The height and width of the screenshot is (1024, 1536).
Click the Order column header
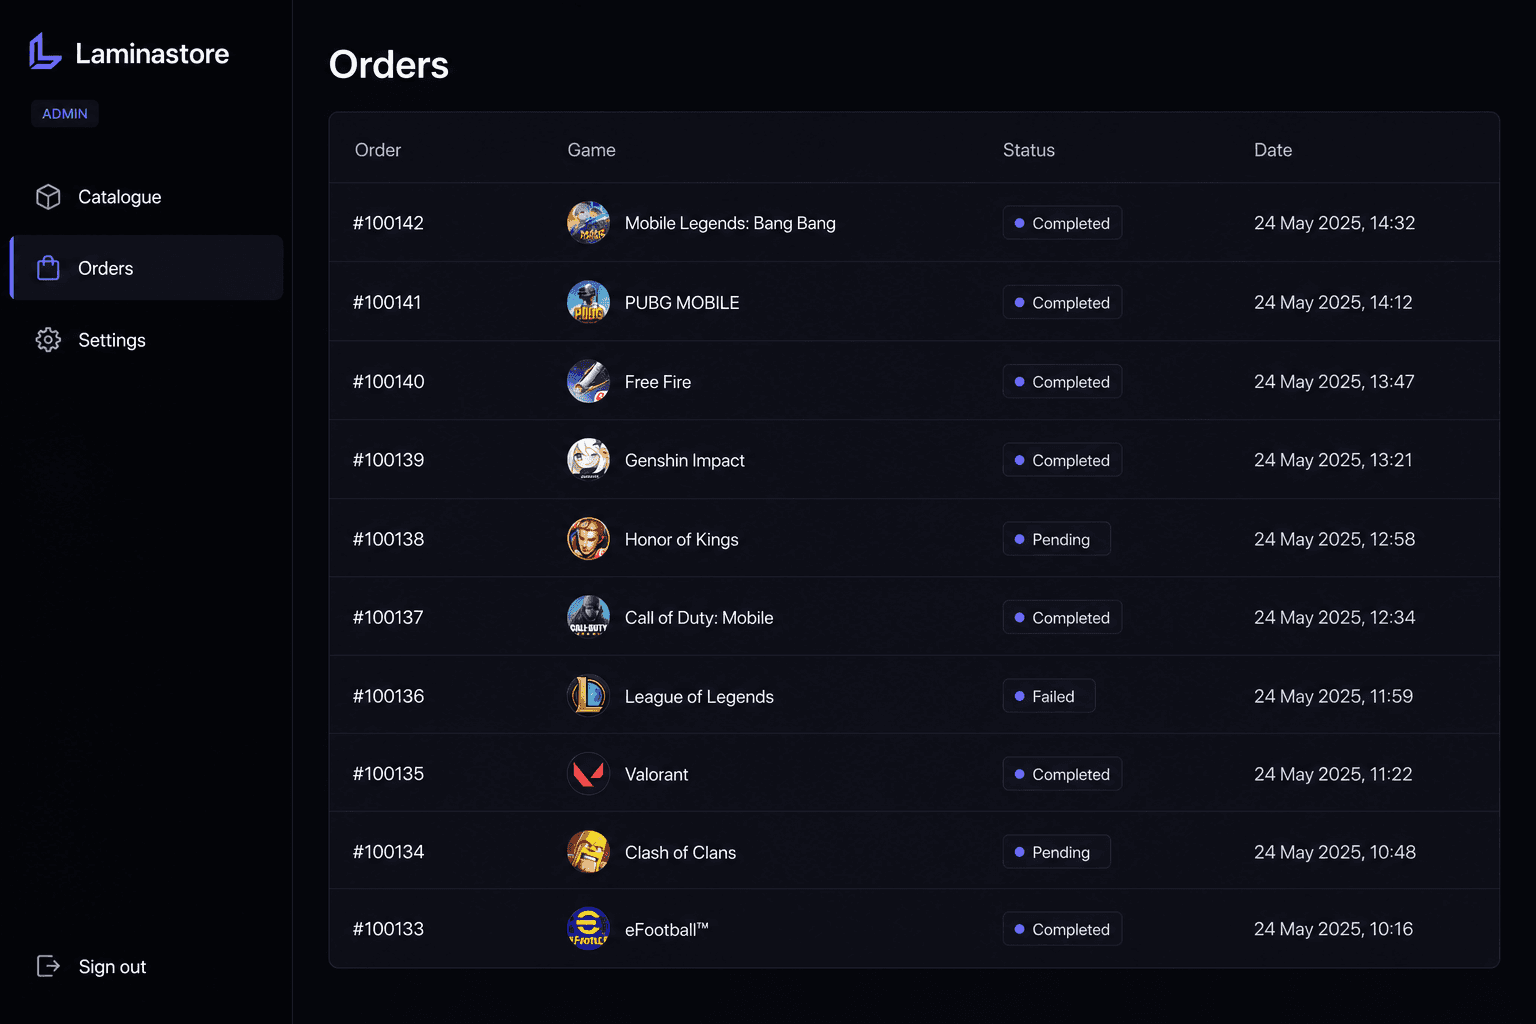(378, 150)
